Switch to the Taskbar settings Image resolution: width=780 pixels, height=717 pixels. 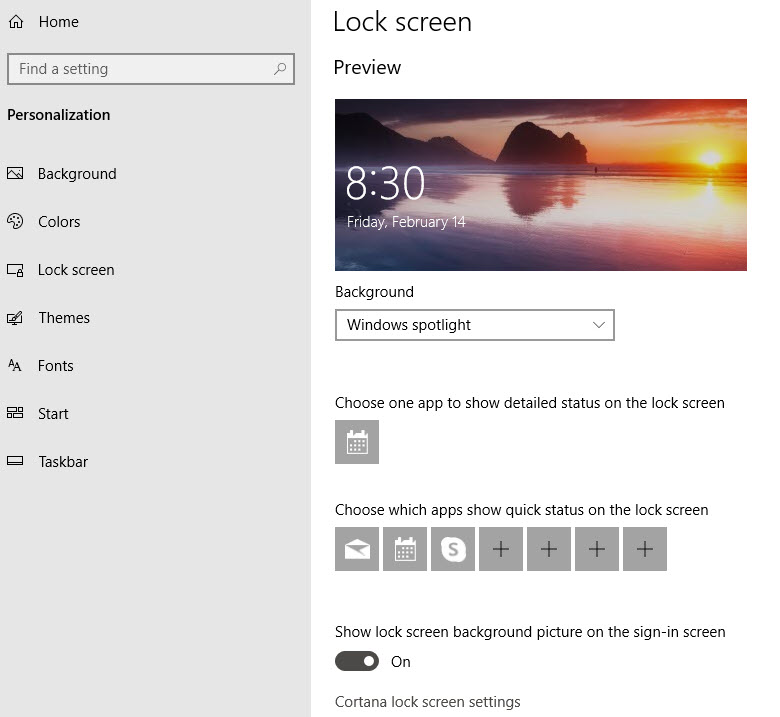click(x=62, y=462)
